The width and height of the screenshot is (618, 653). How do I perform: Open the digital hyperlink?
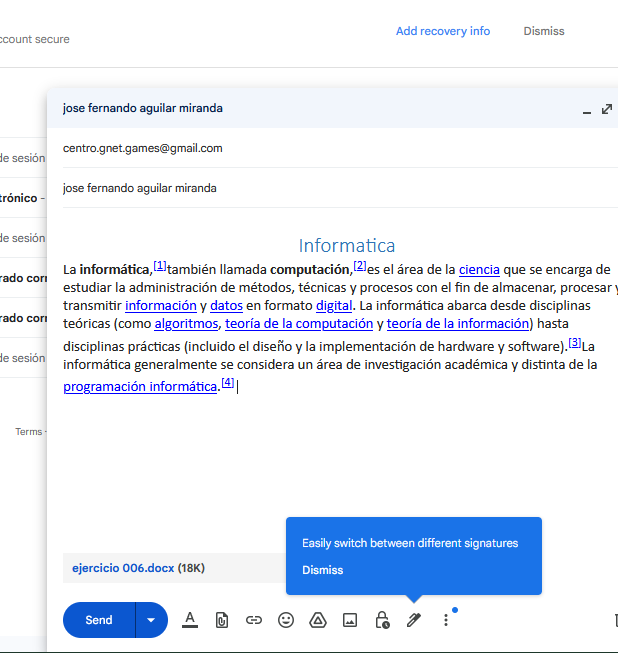click(334, 306)
